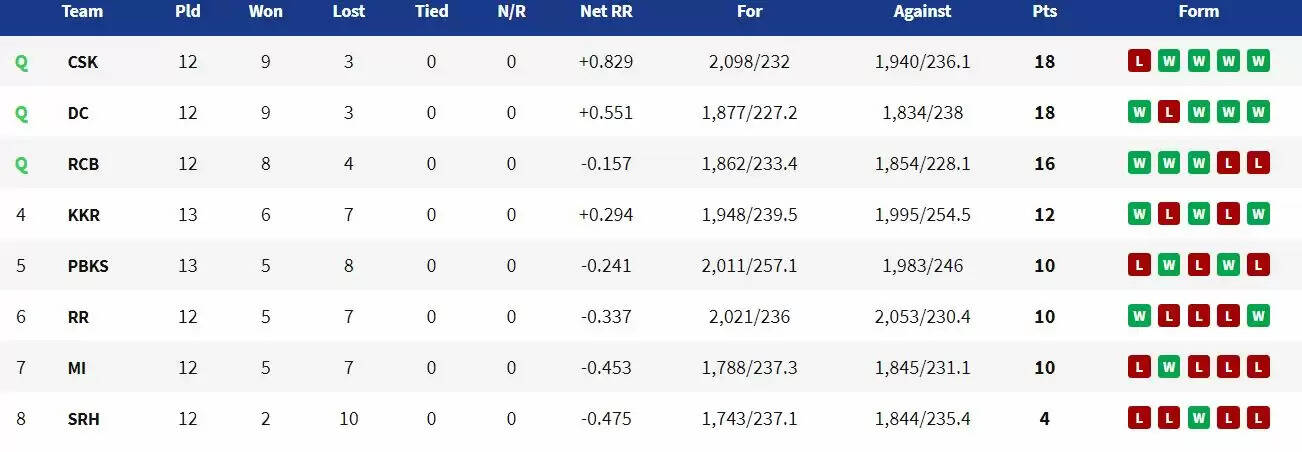This screenshot has height=452, width=1302.
Task: Click the Won column header
Action: click(265, 12)
